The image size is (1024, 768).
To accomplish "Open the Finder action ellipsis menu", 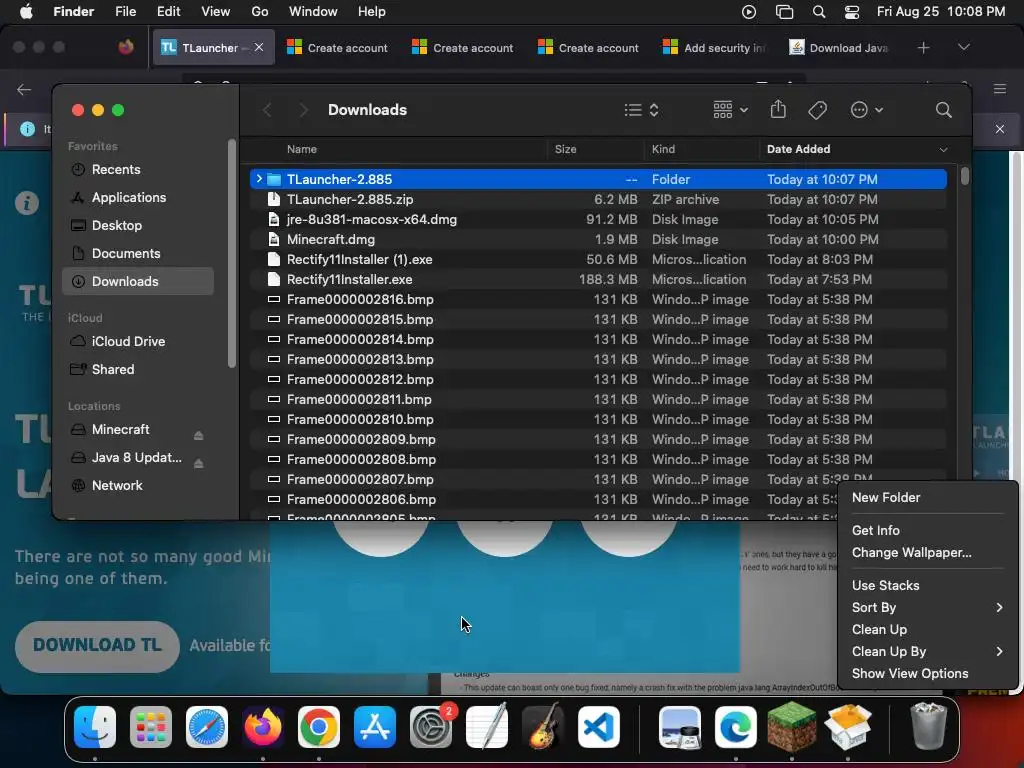I will pyautogui.click(x=867, y=110).
